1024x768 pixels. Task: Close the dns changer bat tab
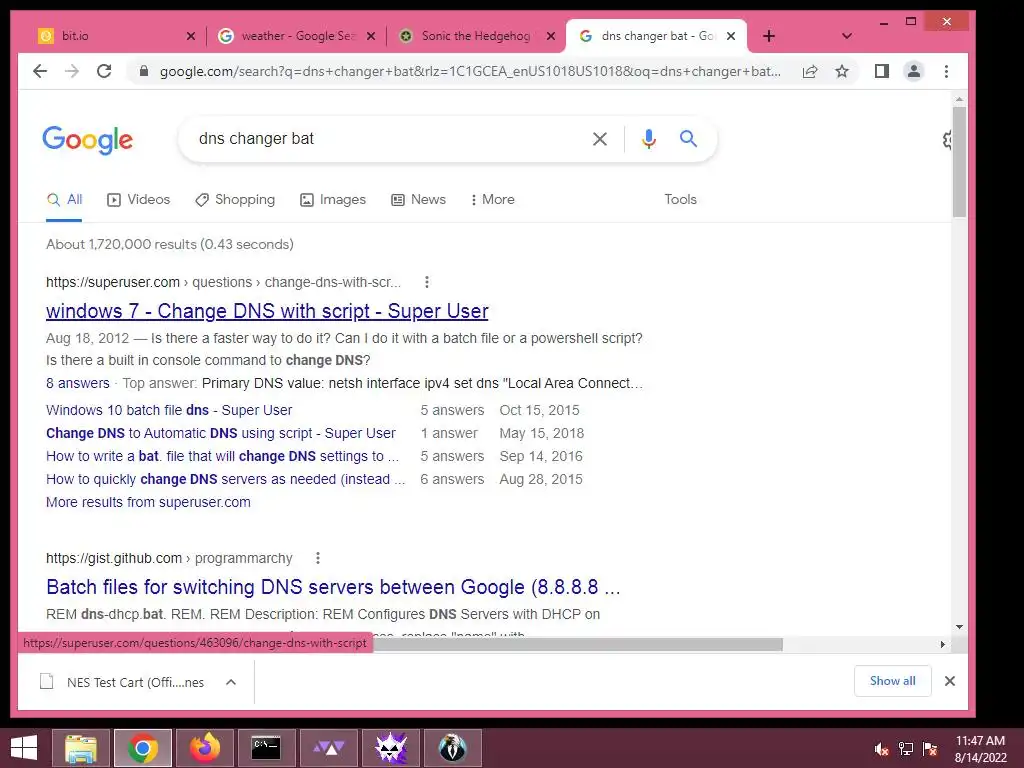point(731,36)
